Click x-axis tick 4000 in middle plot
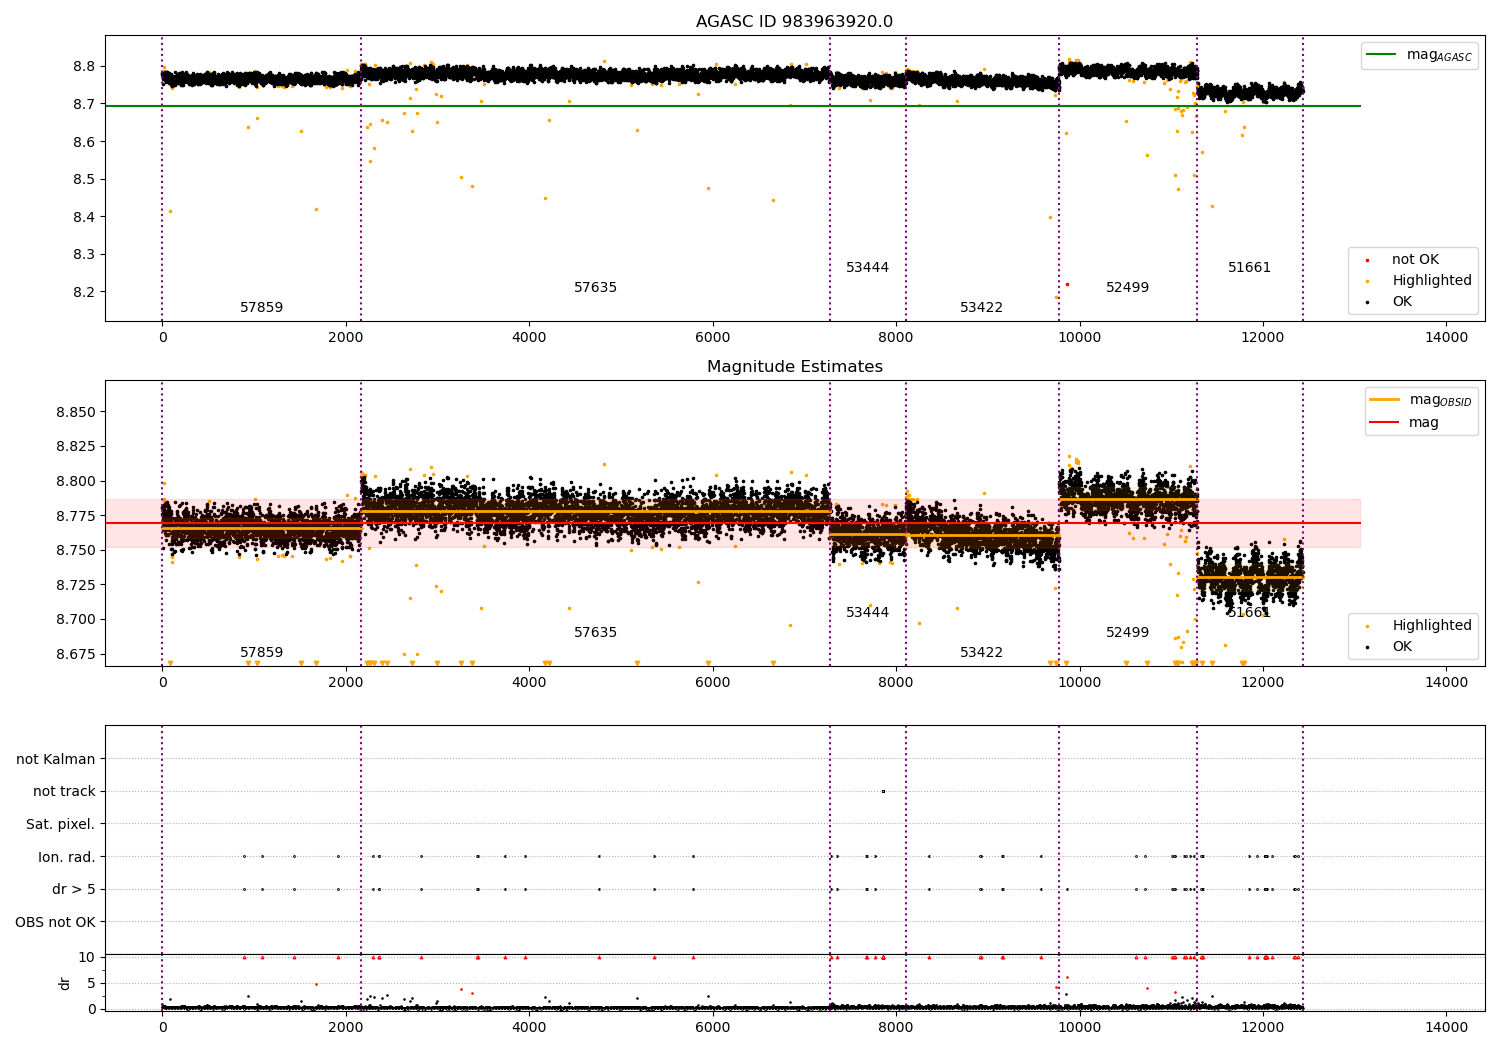 [x=529, y=683]
